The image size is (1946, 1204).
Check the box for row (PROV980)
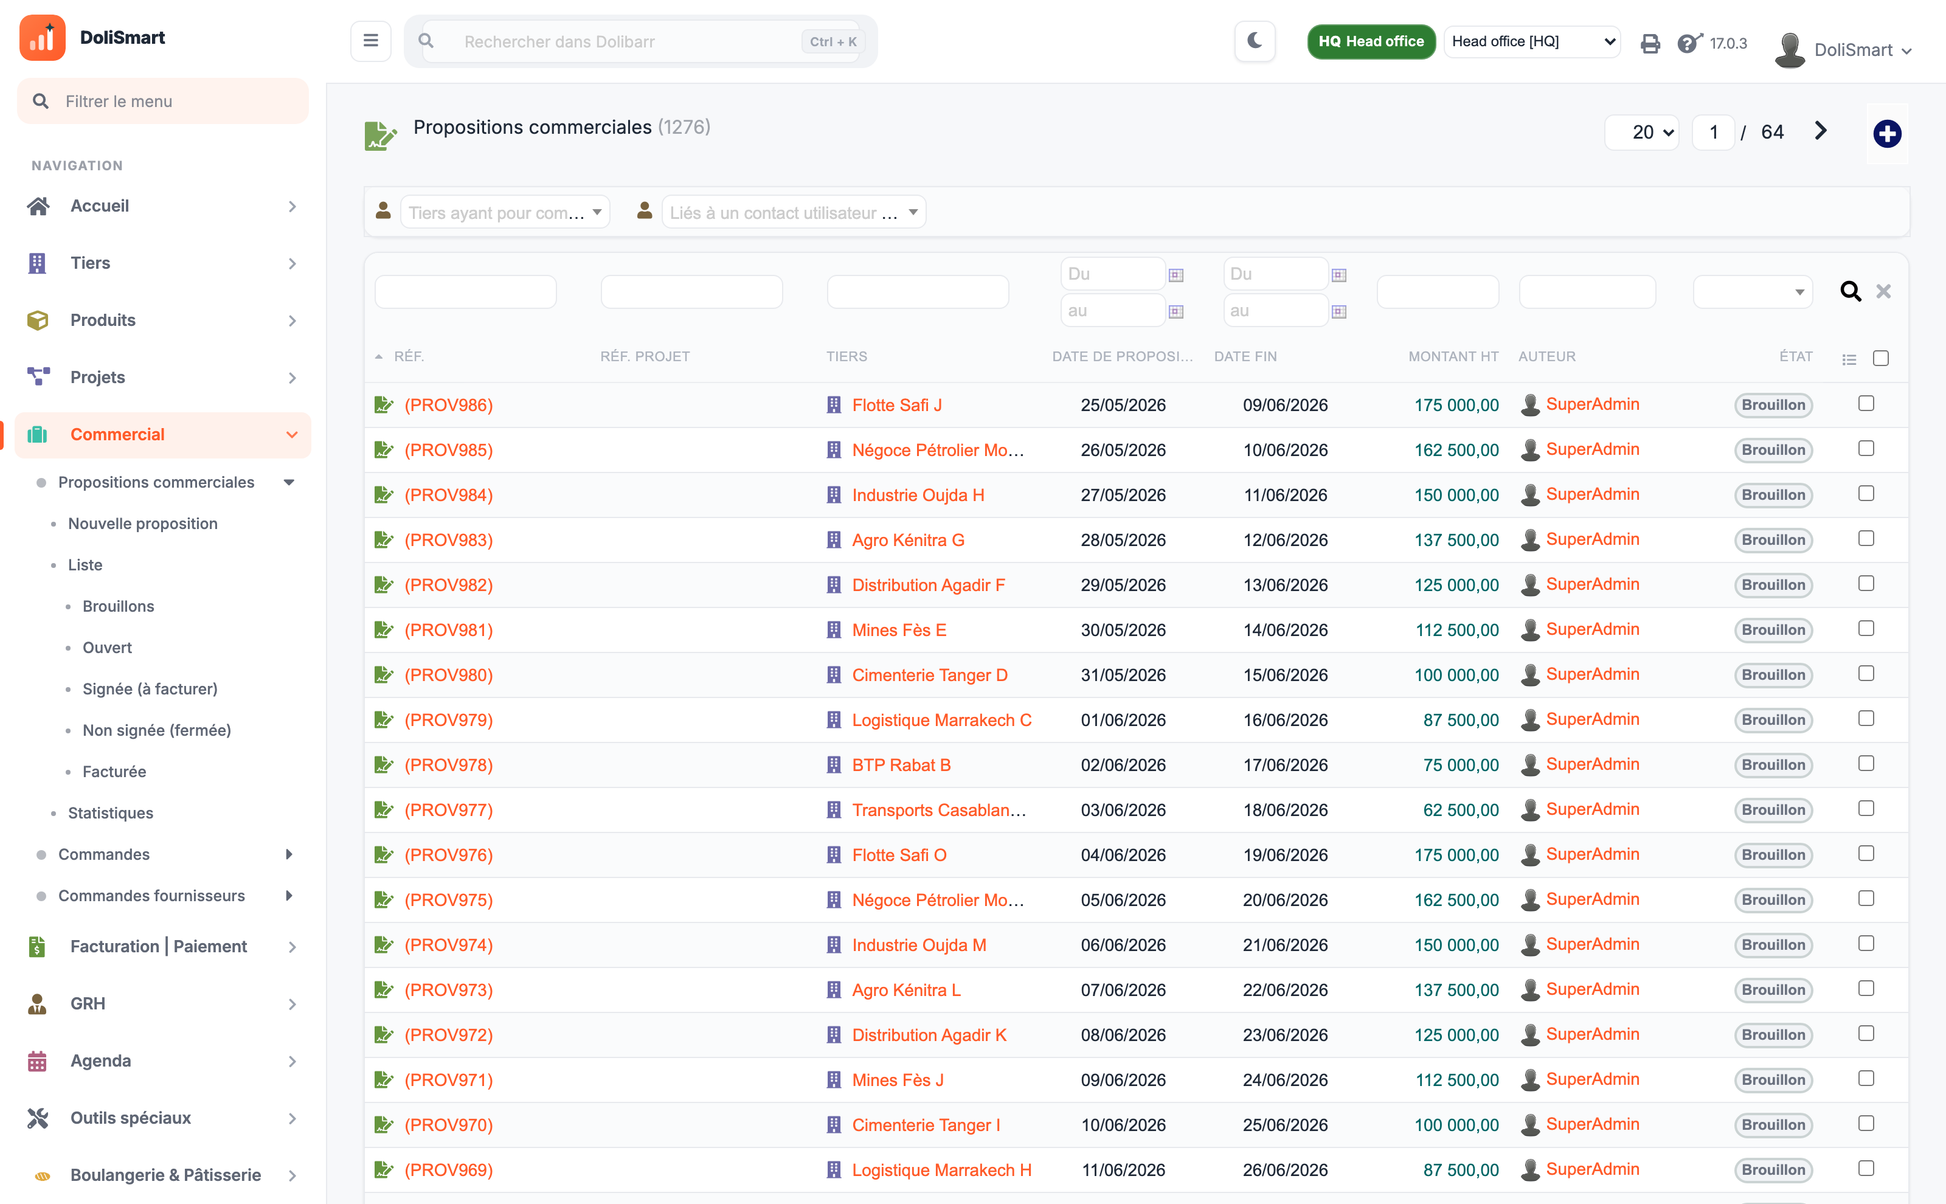click(x=1866, y=673)
